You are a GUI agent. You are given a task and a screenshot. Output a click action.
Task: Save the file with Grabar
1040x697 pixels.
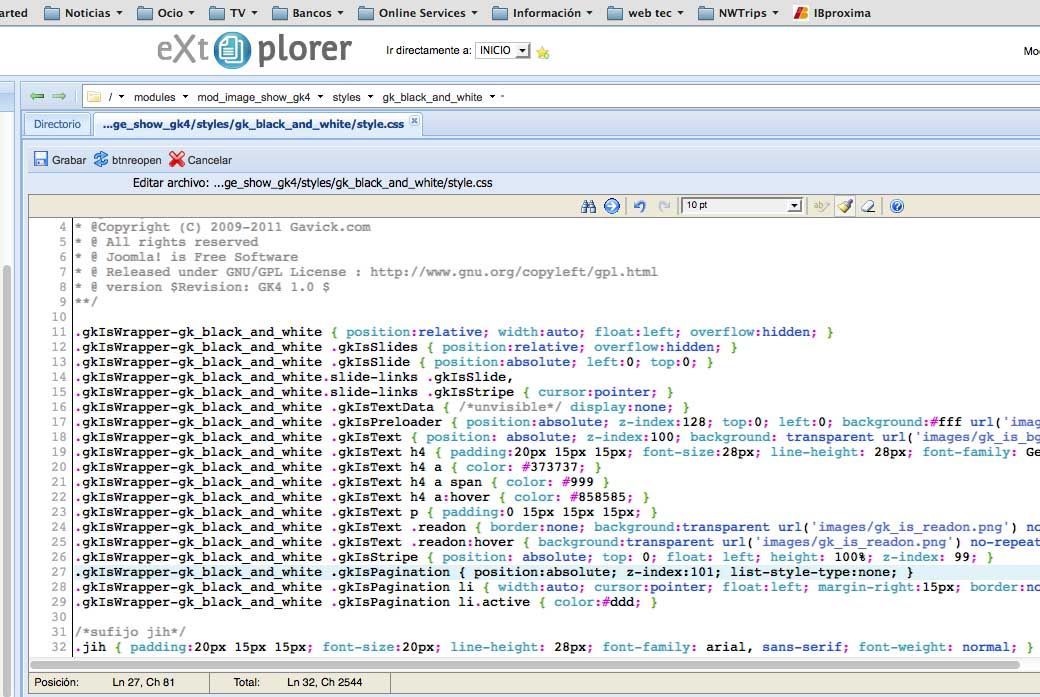pos(60,160)
